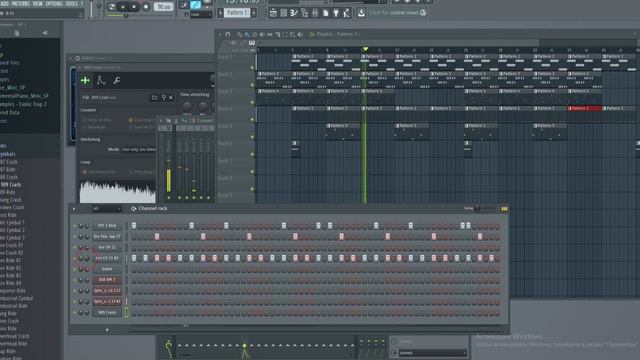Select the Playlist zoom tool
640x360 pixels.
click(x=293, y=35)
